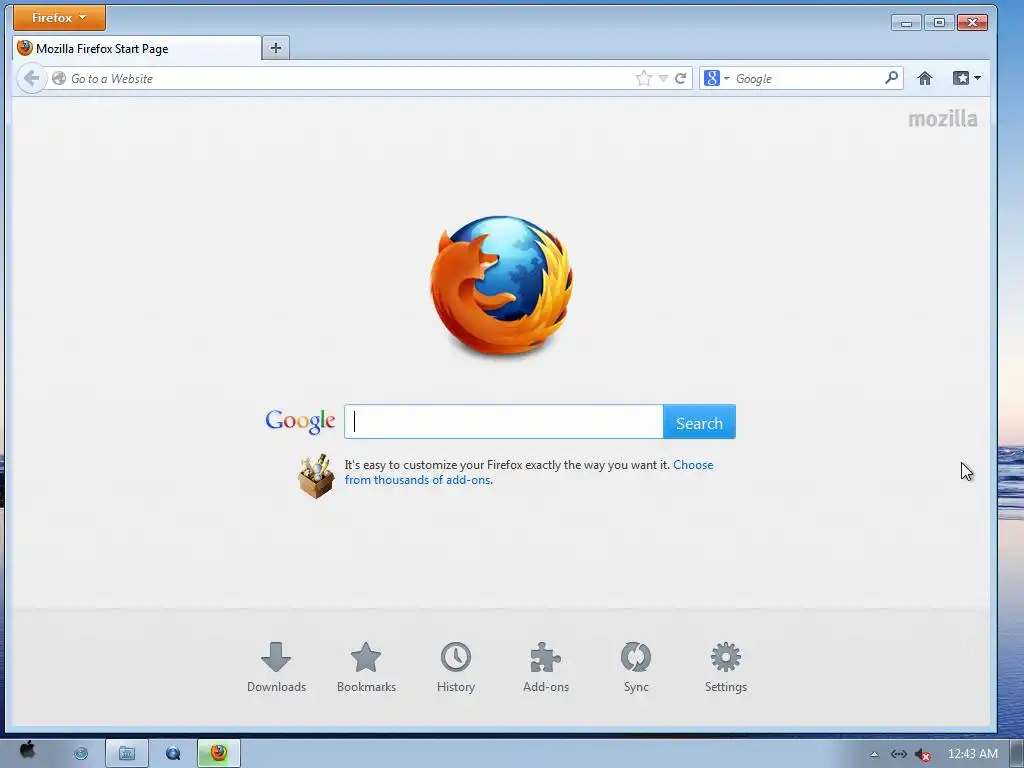Image resolution: width=1024 pixels, height=768 pixels.
Task: Click the 12:43 AM clock
Action: (x=972, y=754)
